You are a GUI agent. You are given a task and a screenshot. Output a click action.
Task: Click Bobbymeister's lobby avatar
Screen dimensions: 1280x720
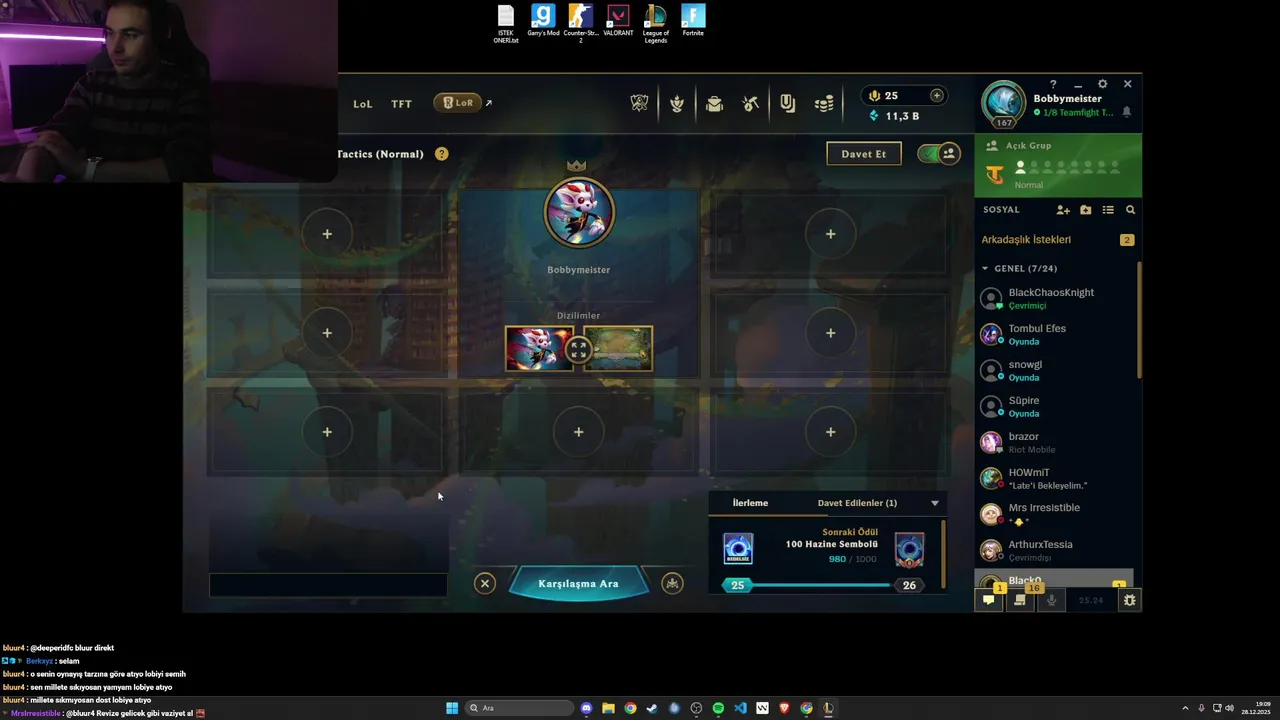coord(578,213)
